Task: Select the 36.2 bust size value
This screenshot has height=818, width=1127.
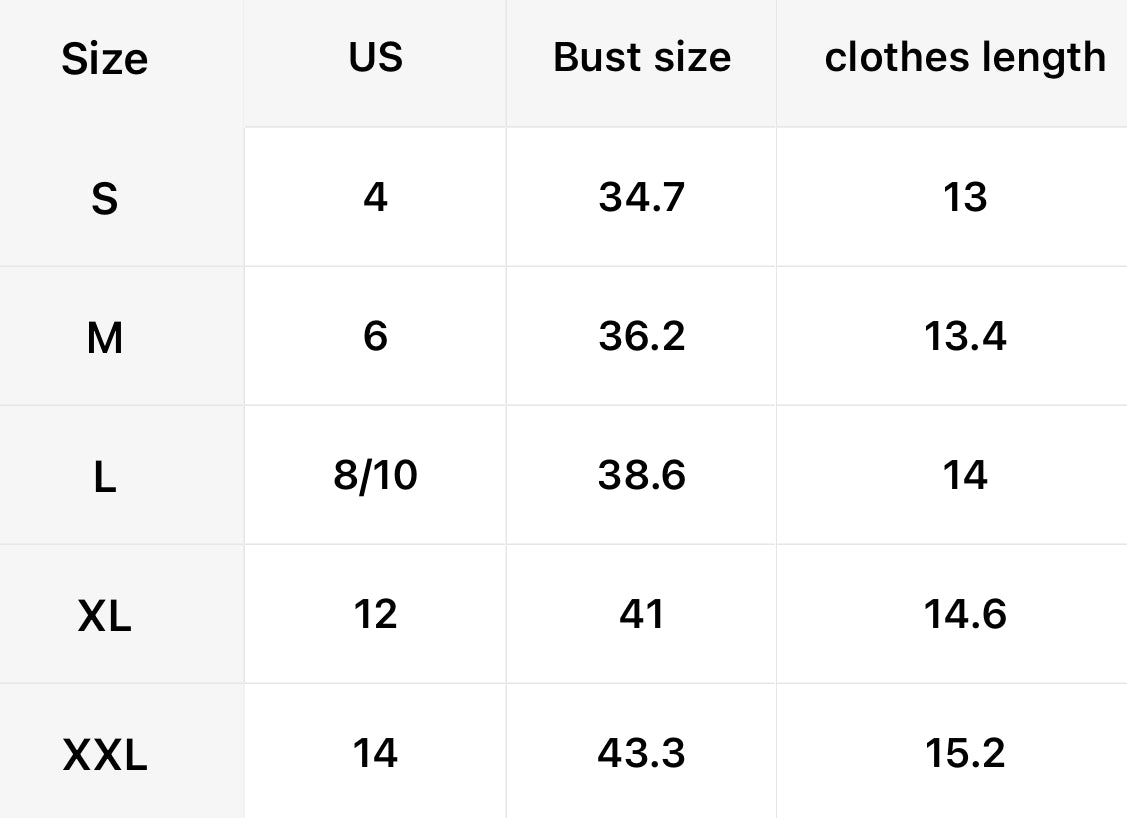Action: [642, 336]
